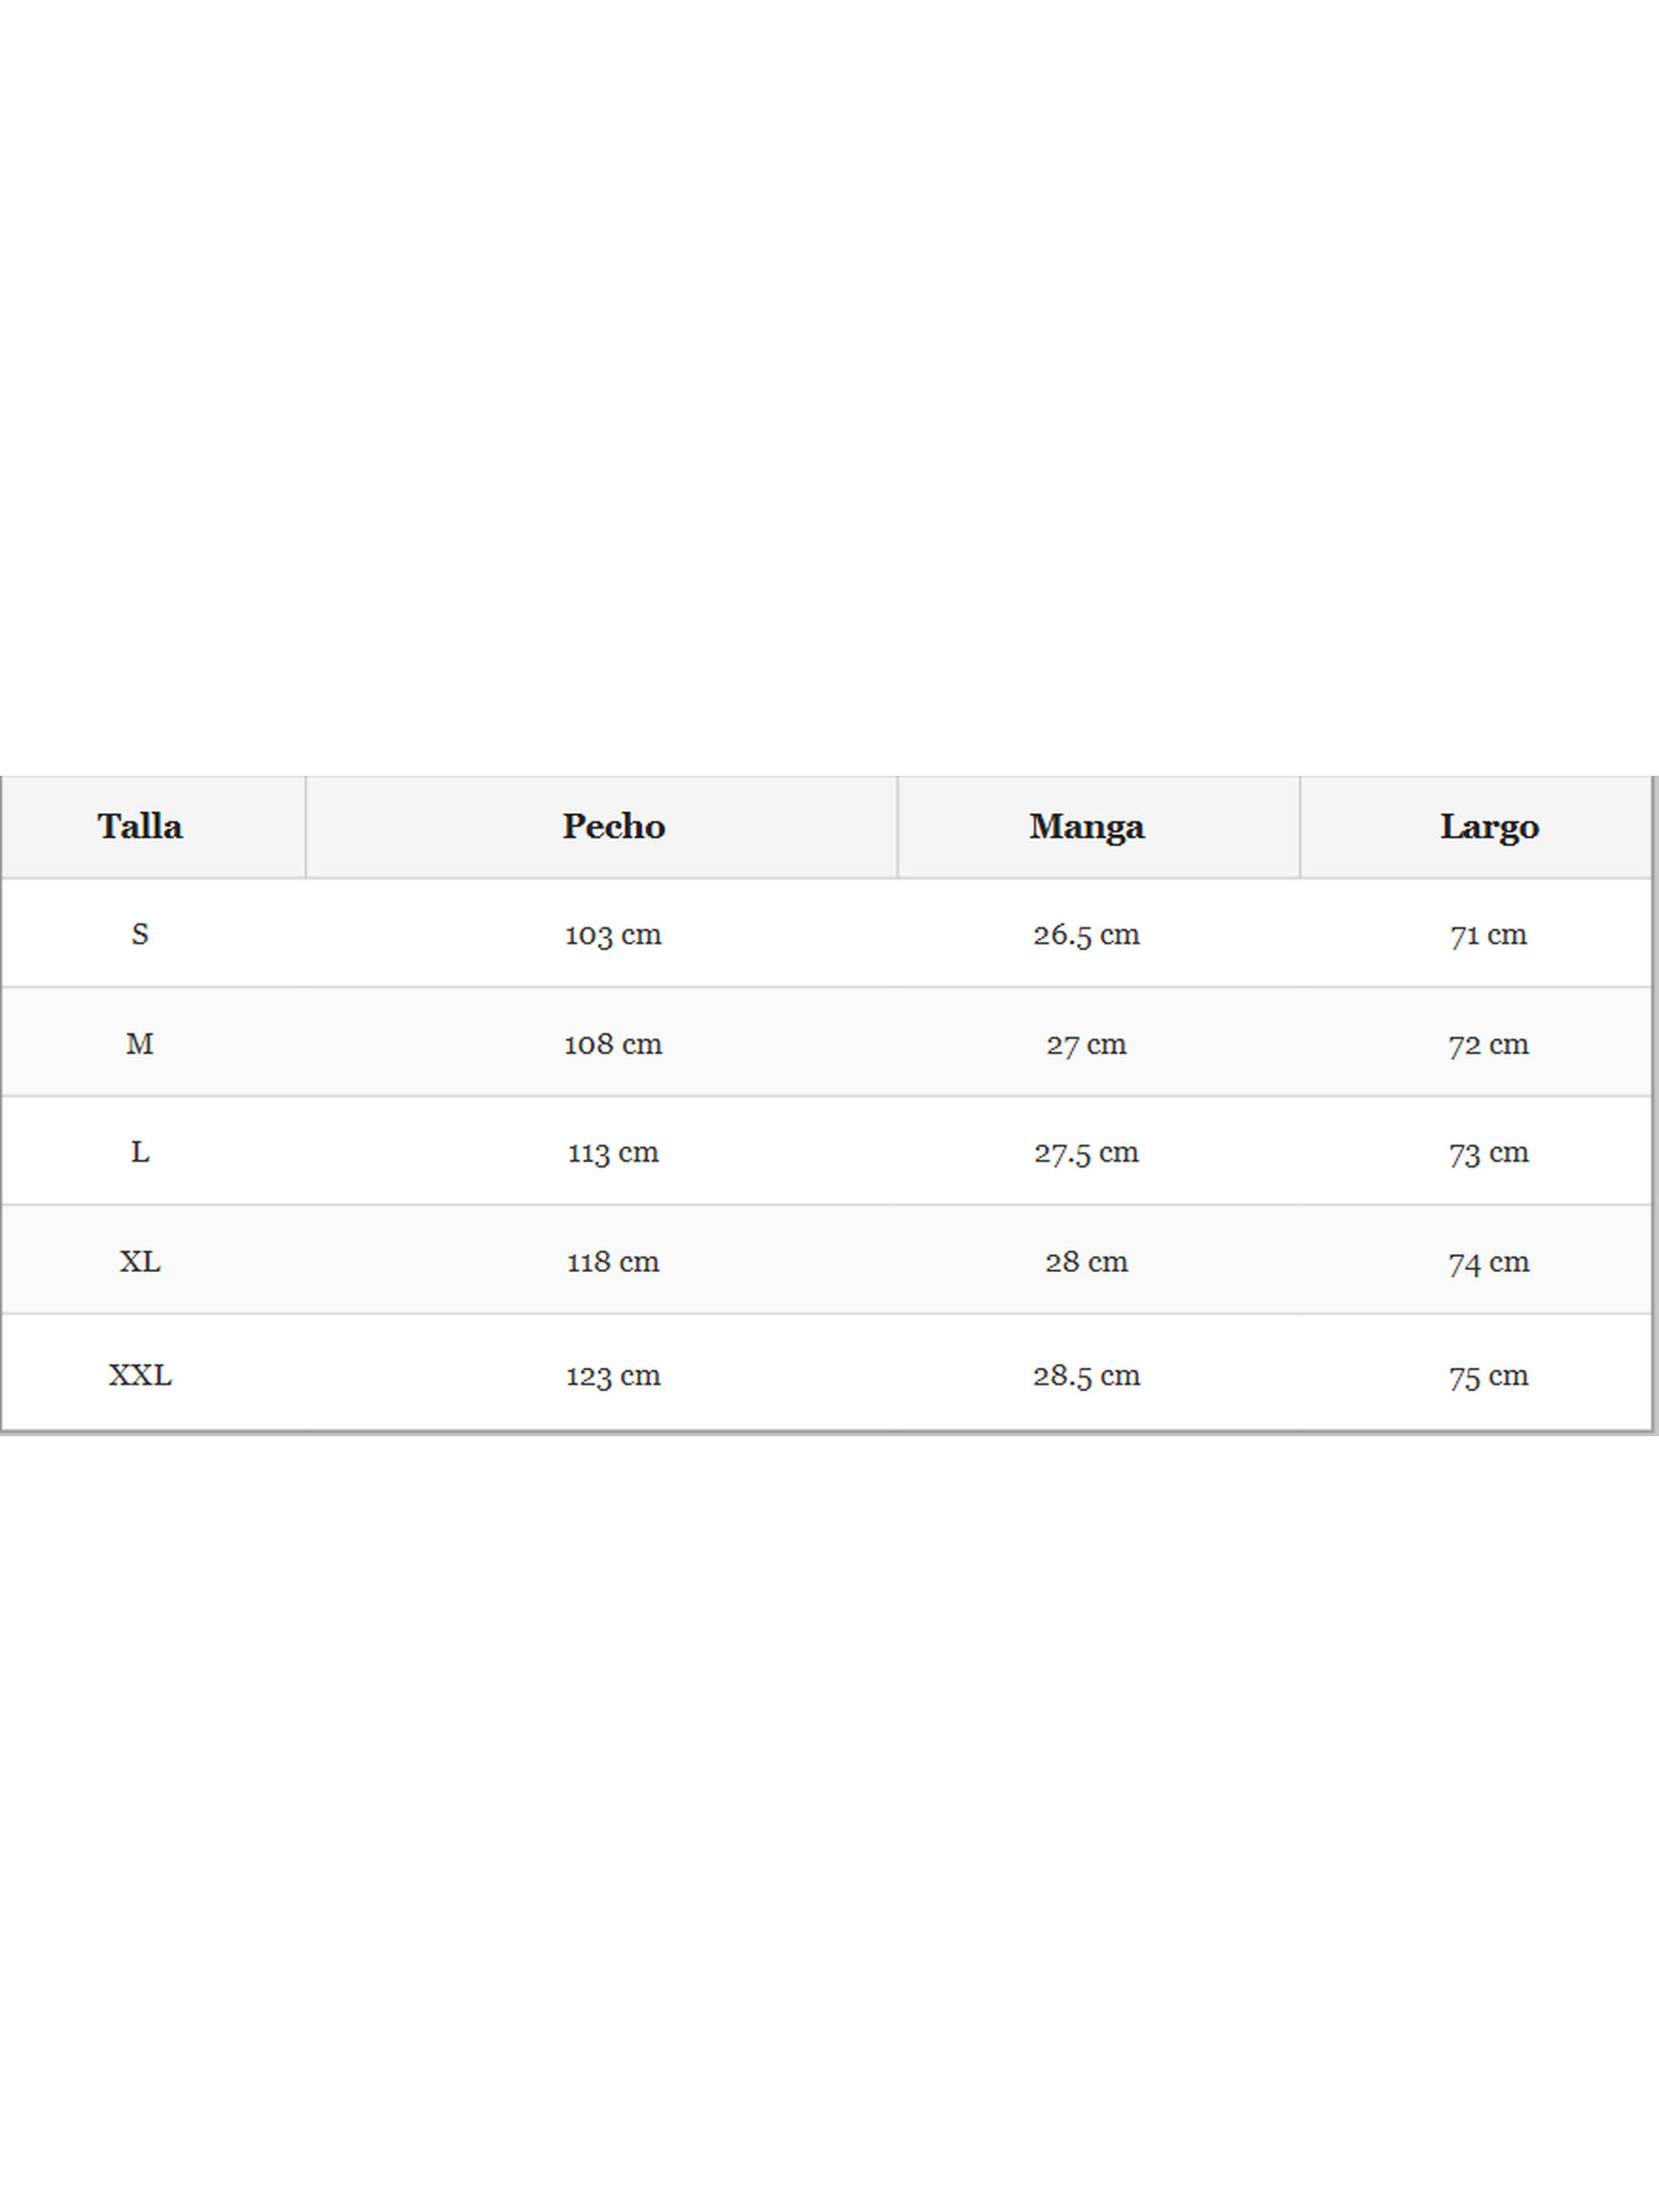Select the L size cell
The image size is (1659, 2212).
(x=140, y=1152)
